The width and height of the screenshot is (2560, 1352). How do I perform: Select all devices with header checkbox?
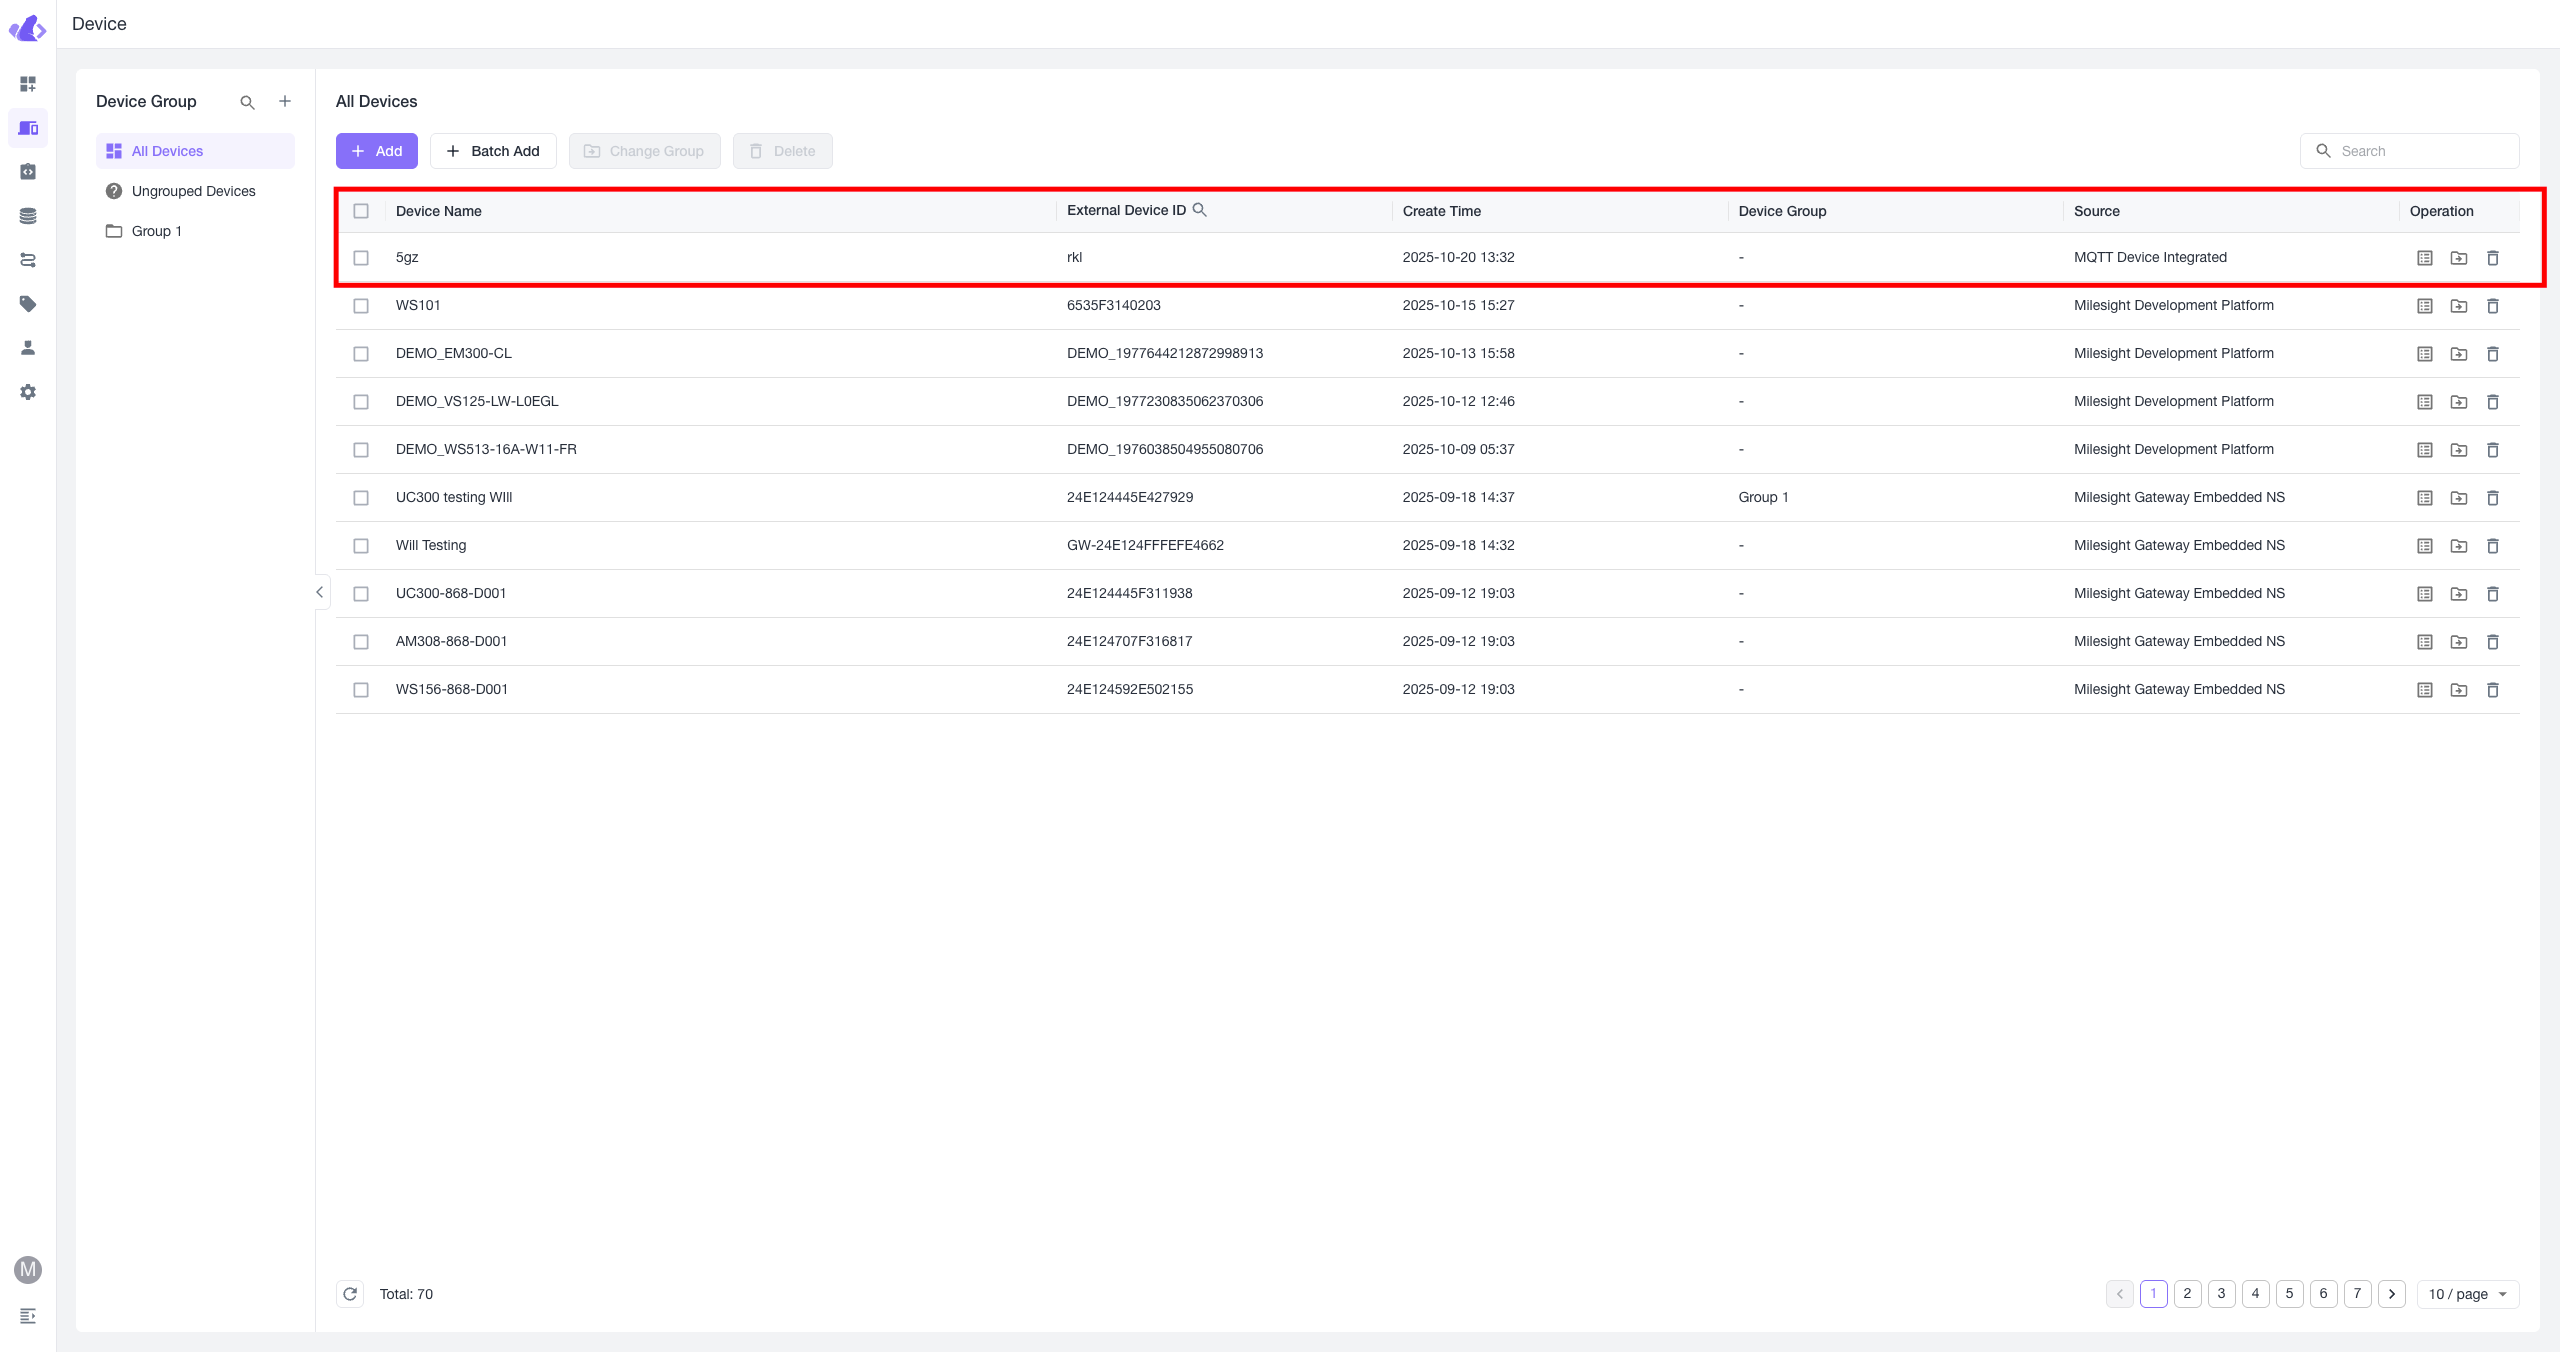pos(361,211)
